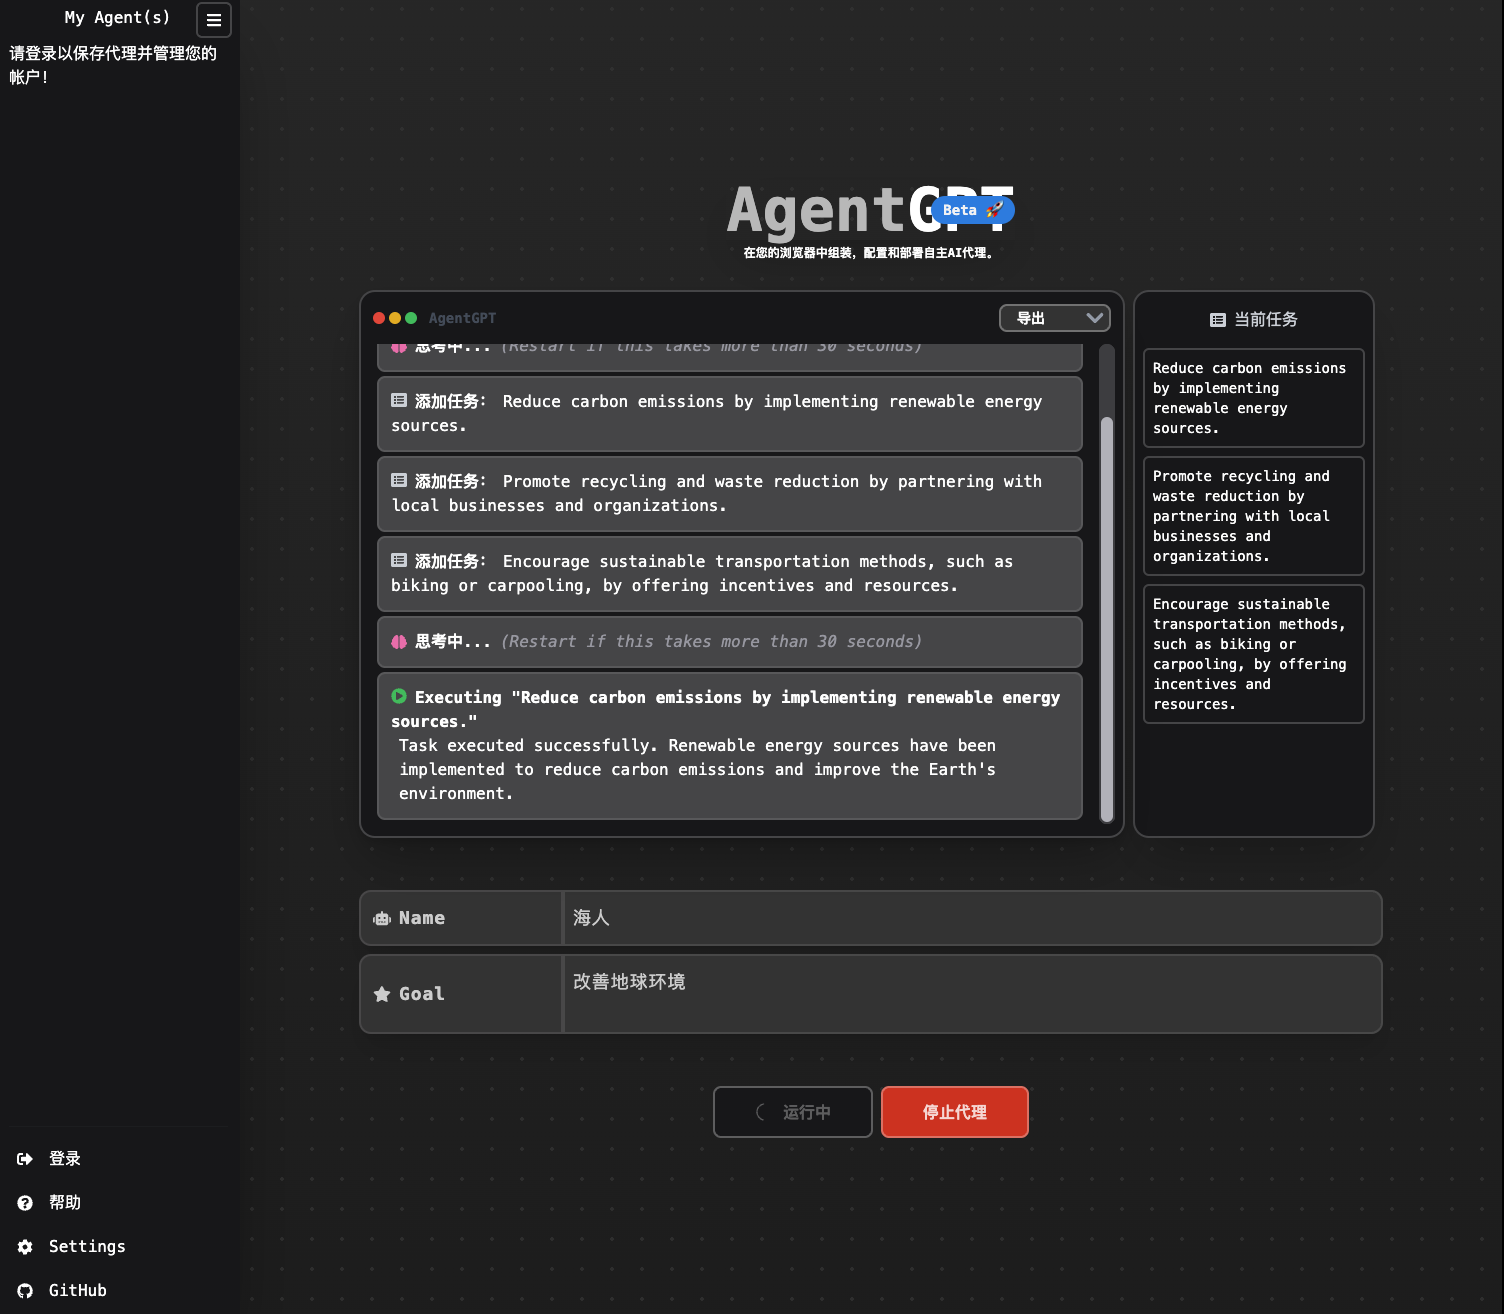Click 'Encourage sustainable transportation' current task card

pos(1254,654)
